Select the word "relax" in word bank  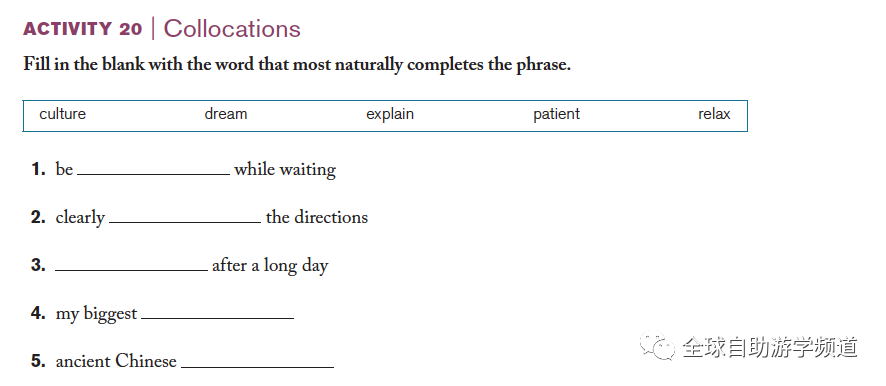[x=714, y=114]
